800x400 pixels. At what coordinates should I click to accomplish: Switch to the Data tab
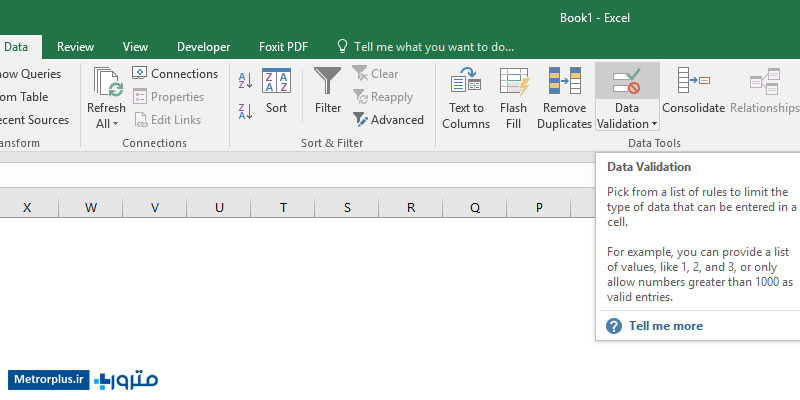[16, 47]
